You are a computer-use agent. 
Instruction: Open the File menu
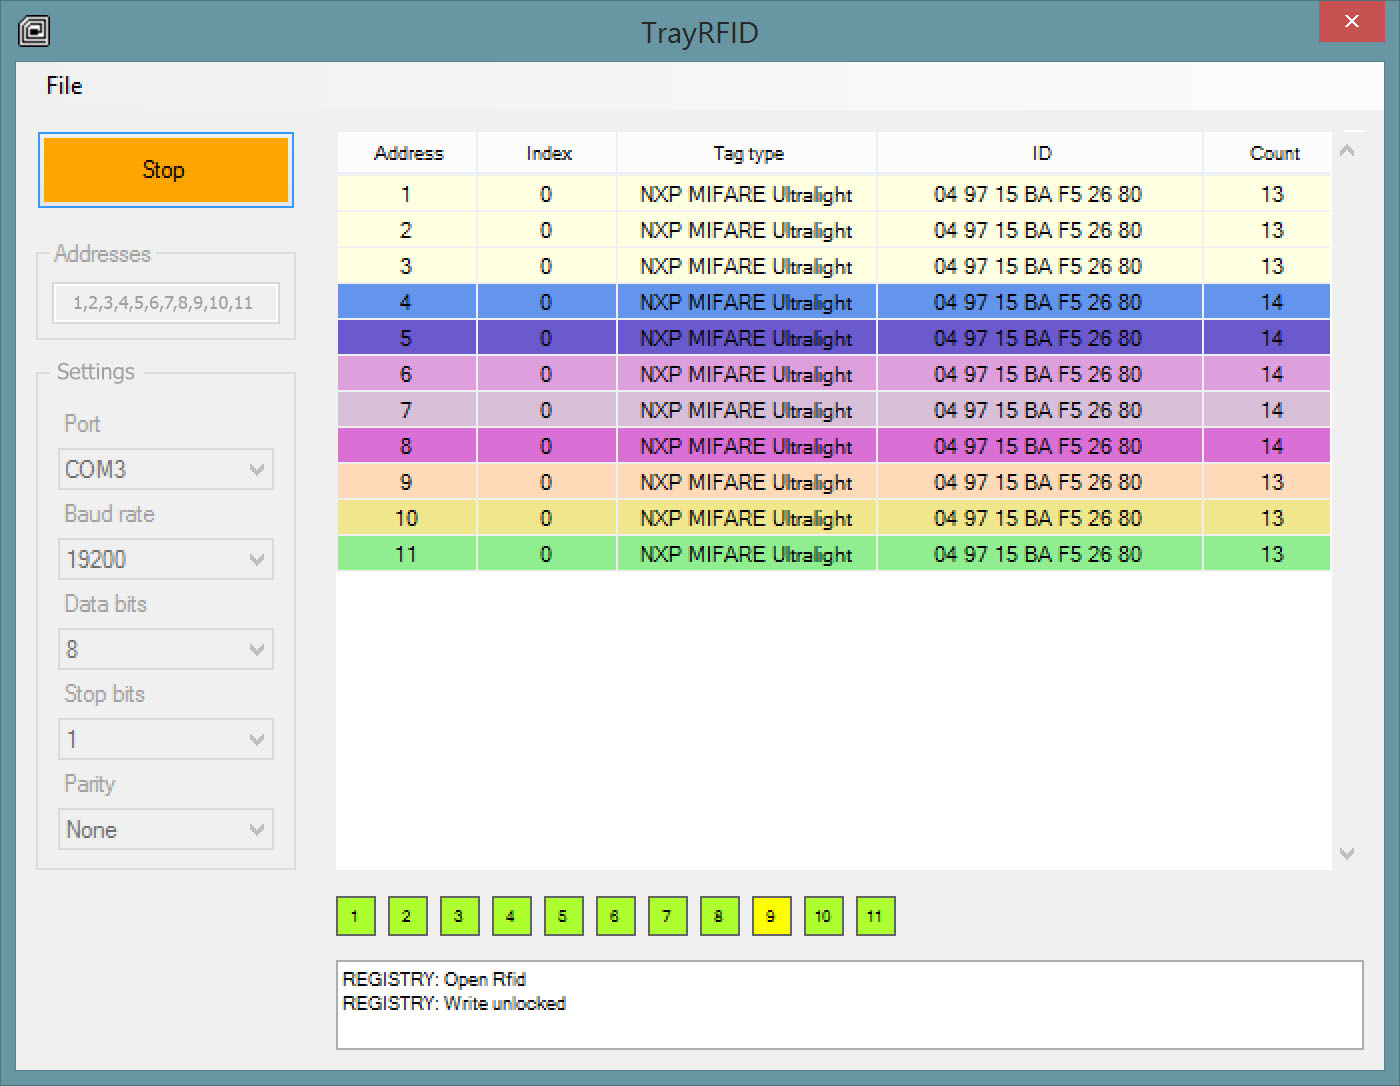pos(64,86)
